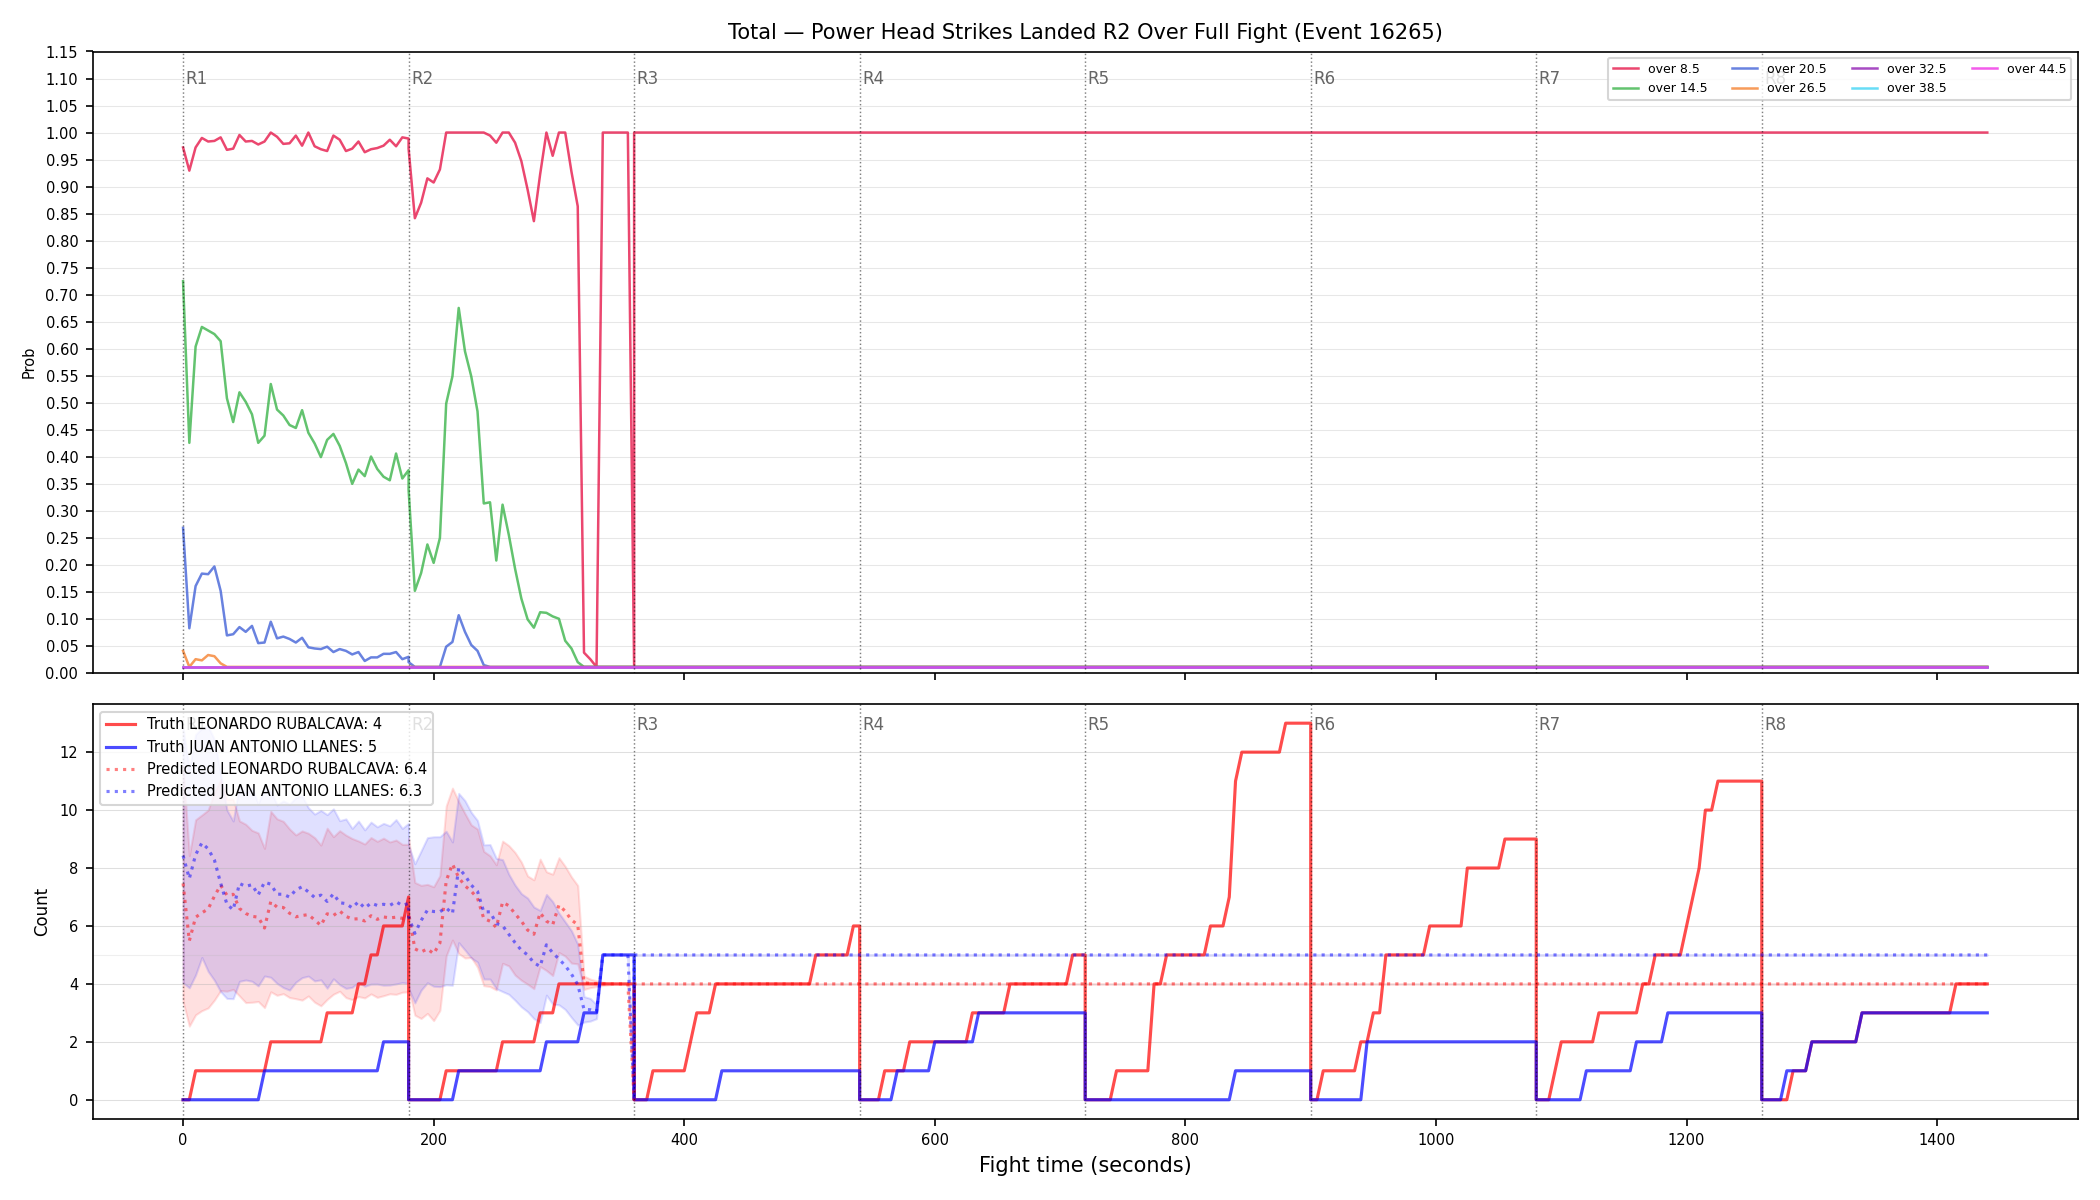
Task: Click the R7 label in the probability chart
Action: coord(1550,78)
